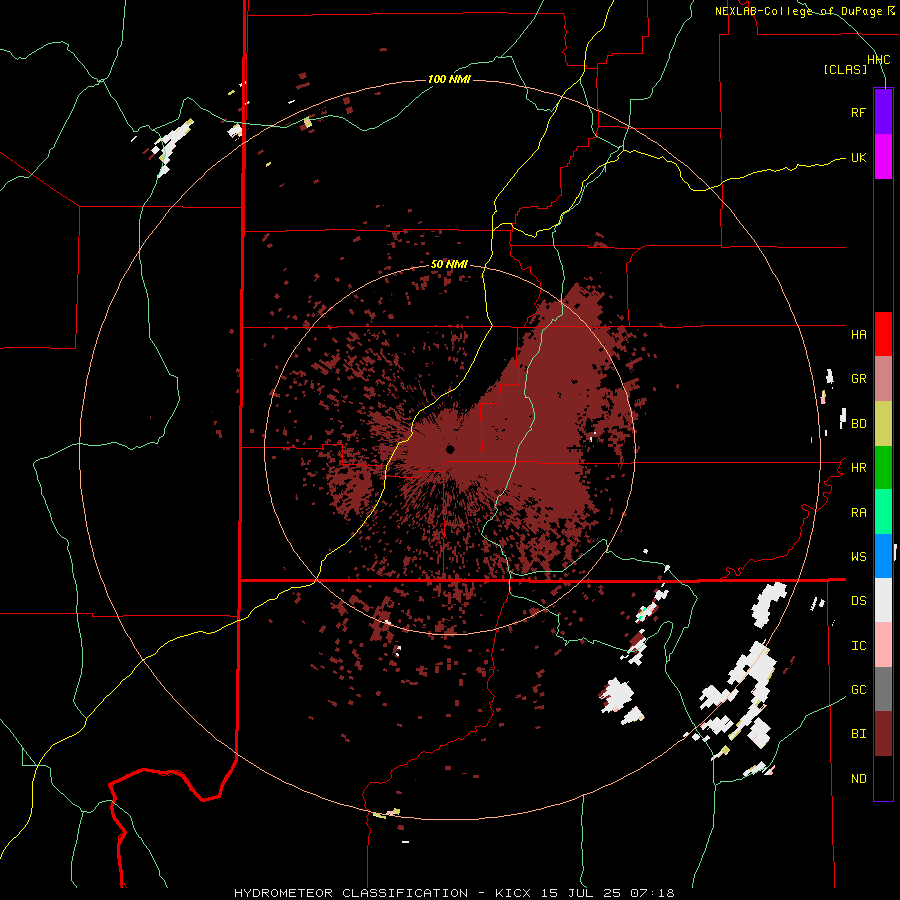
Task: Click the KICX station identifier
Action: pyautogui.click(x=513, y=893)
